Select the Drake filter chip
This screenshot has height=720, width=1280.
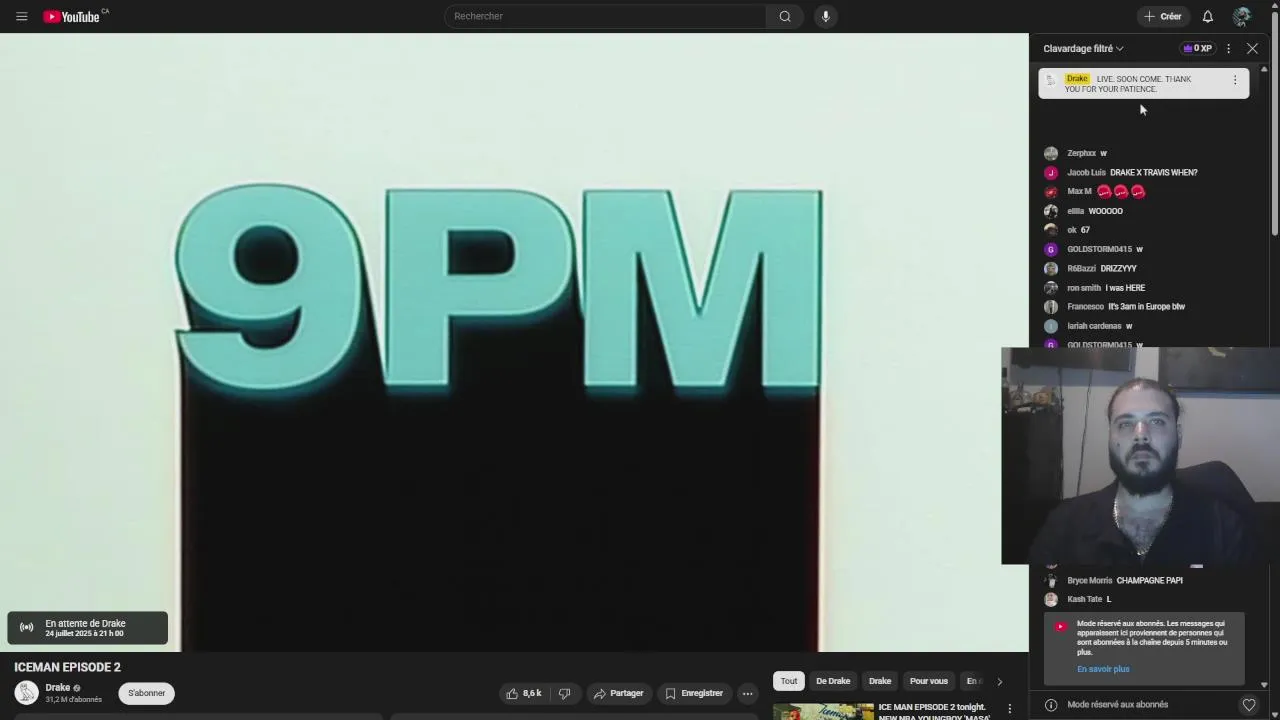880,681
